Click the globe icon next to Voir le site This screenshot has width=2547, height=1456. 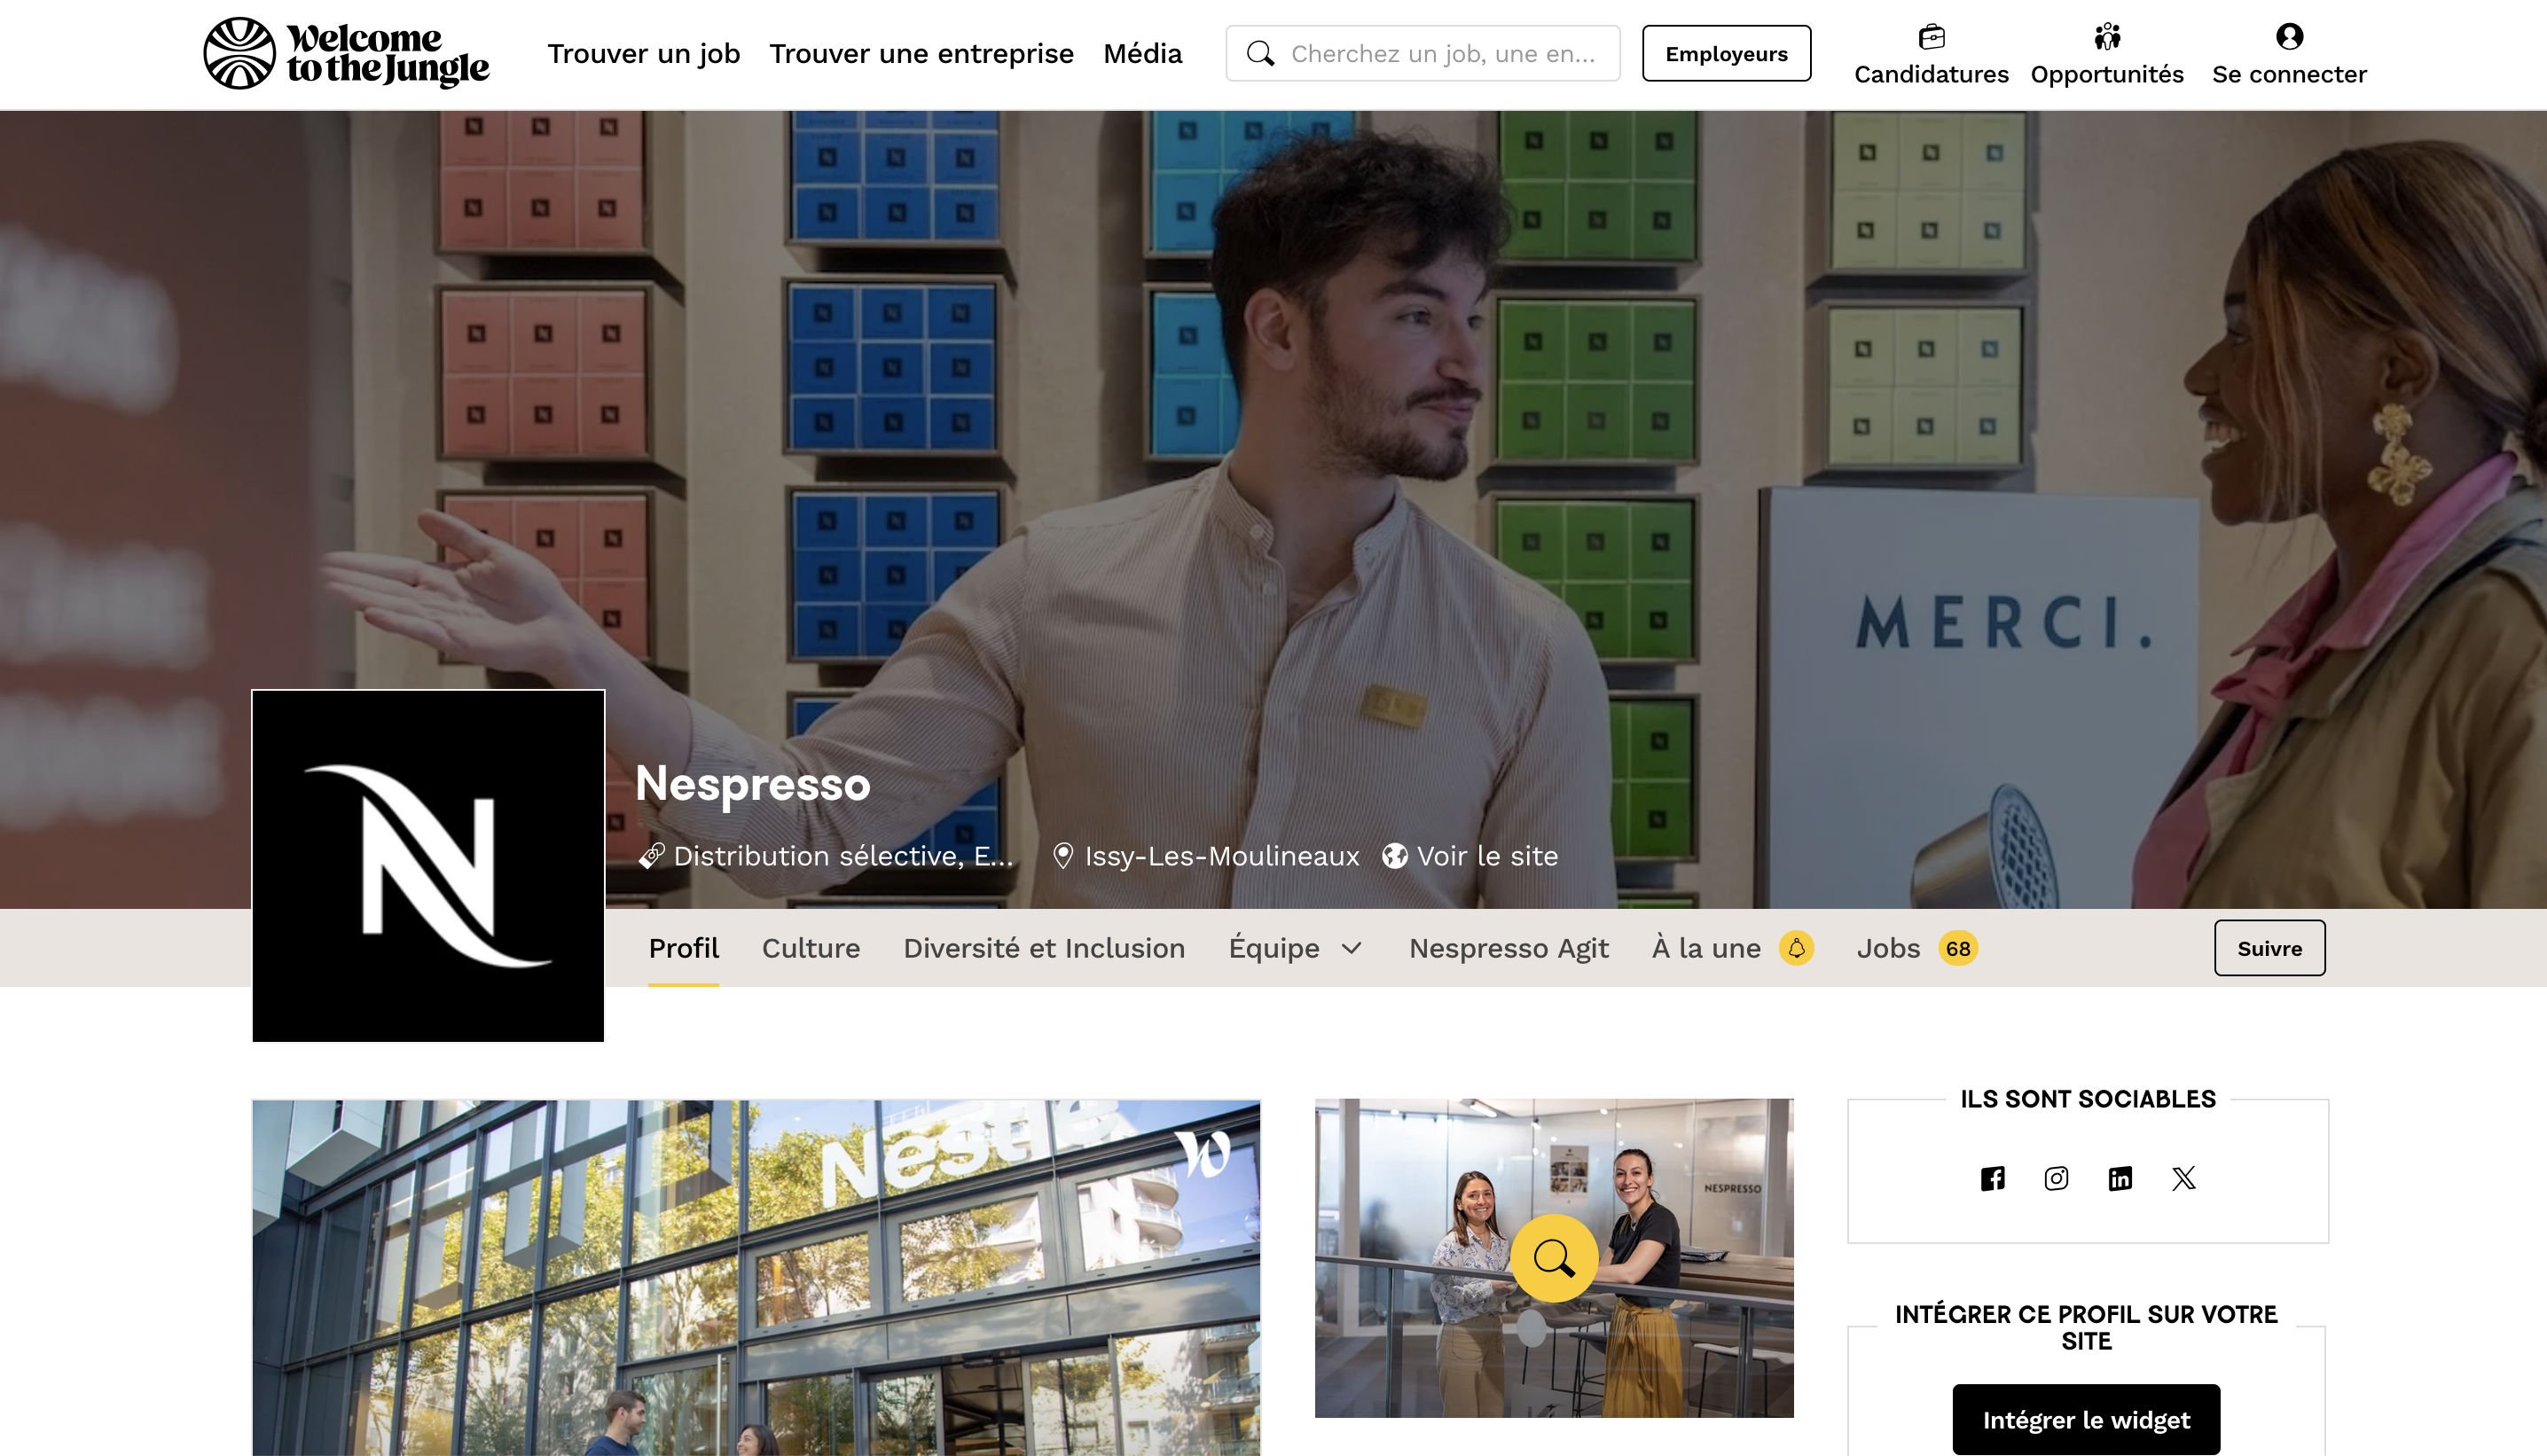pyautogui.click(x=1395, y=856)
